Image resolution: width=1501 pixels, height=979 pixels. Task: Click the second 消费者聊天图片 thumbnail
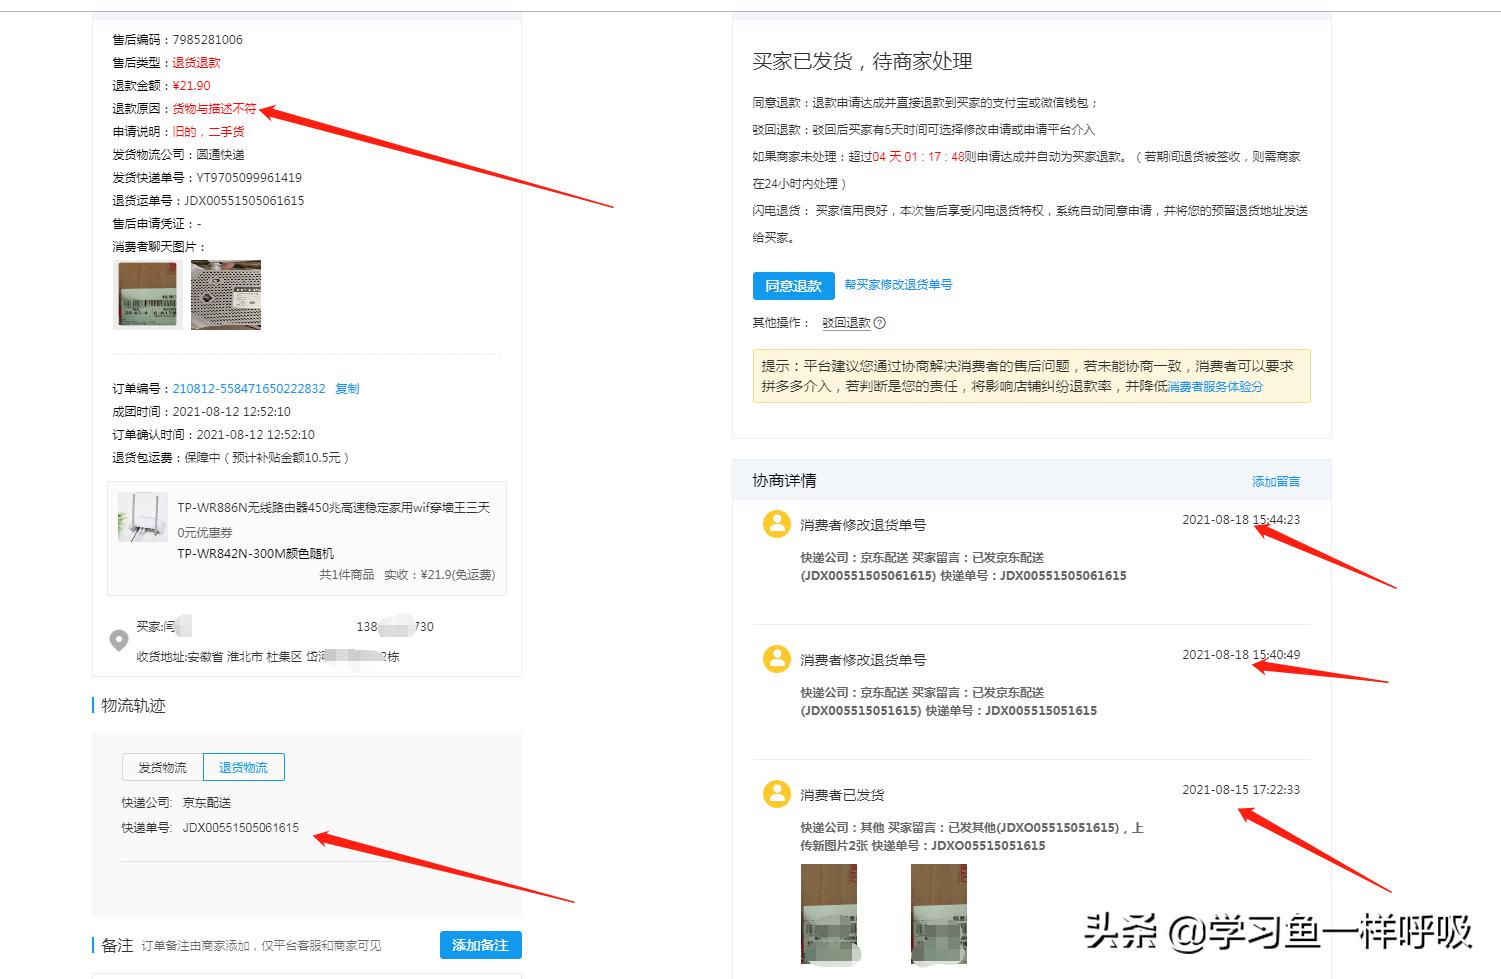225,295
